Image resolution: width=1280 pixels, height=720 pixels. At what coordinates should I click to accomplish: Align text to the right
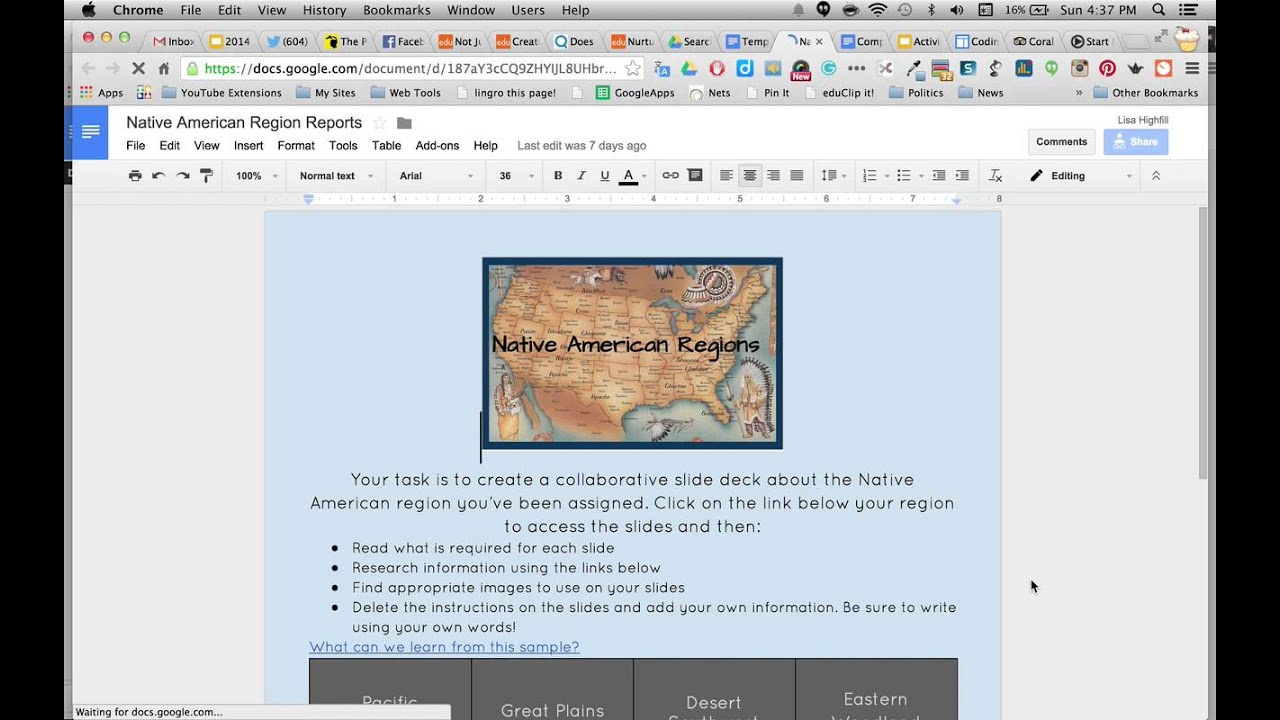point(773,175)
